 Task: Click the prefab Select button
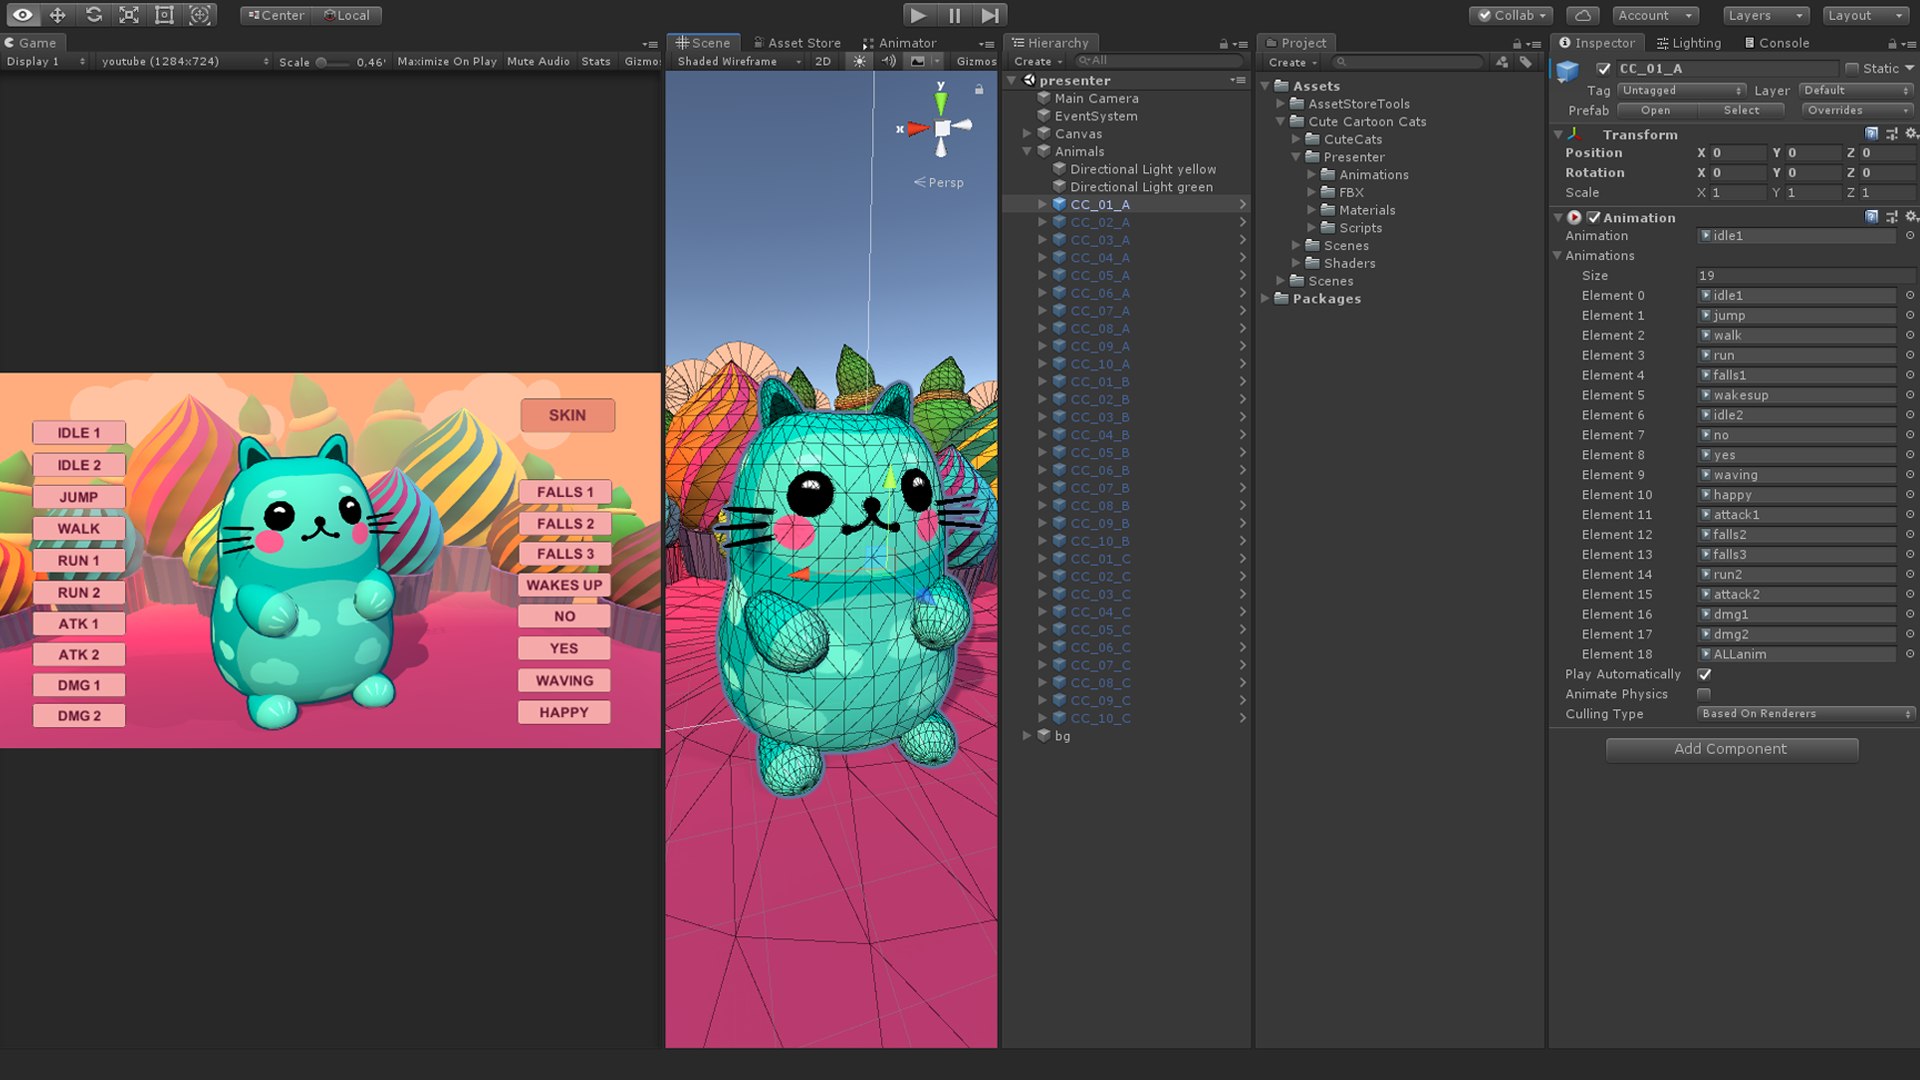click(1741, 110)
